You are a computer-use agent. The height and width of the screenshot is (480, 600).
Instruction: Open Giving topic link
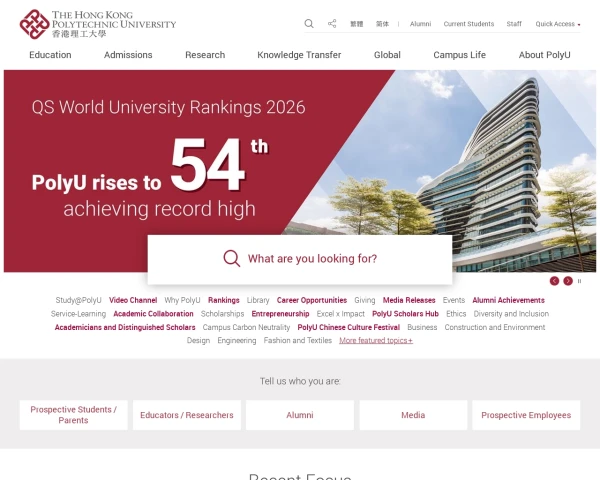coord(365,300)
